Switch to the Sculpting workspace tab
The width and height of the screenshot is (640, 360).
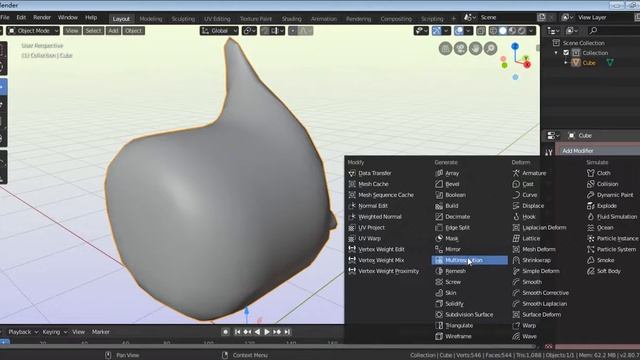click(183, 19)
